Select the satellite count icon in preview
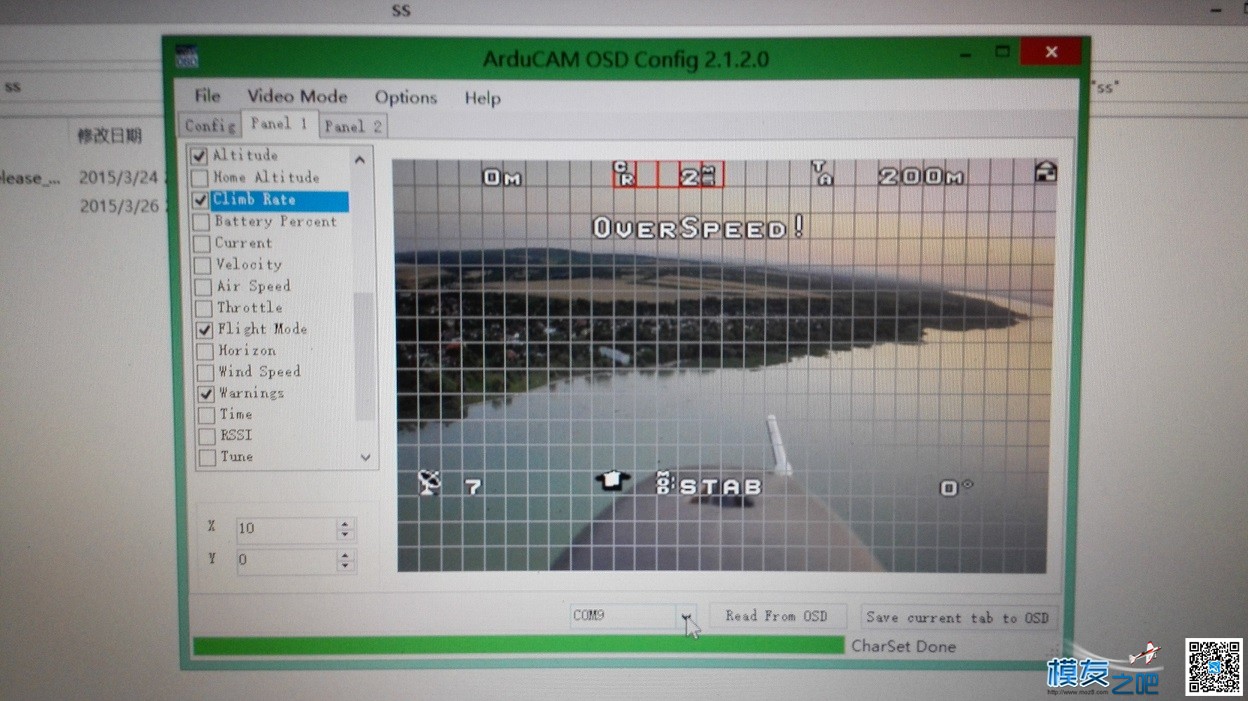Viewport: 1248px width, 701px height. click(429, 484)
